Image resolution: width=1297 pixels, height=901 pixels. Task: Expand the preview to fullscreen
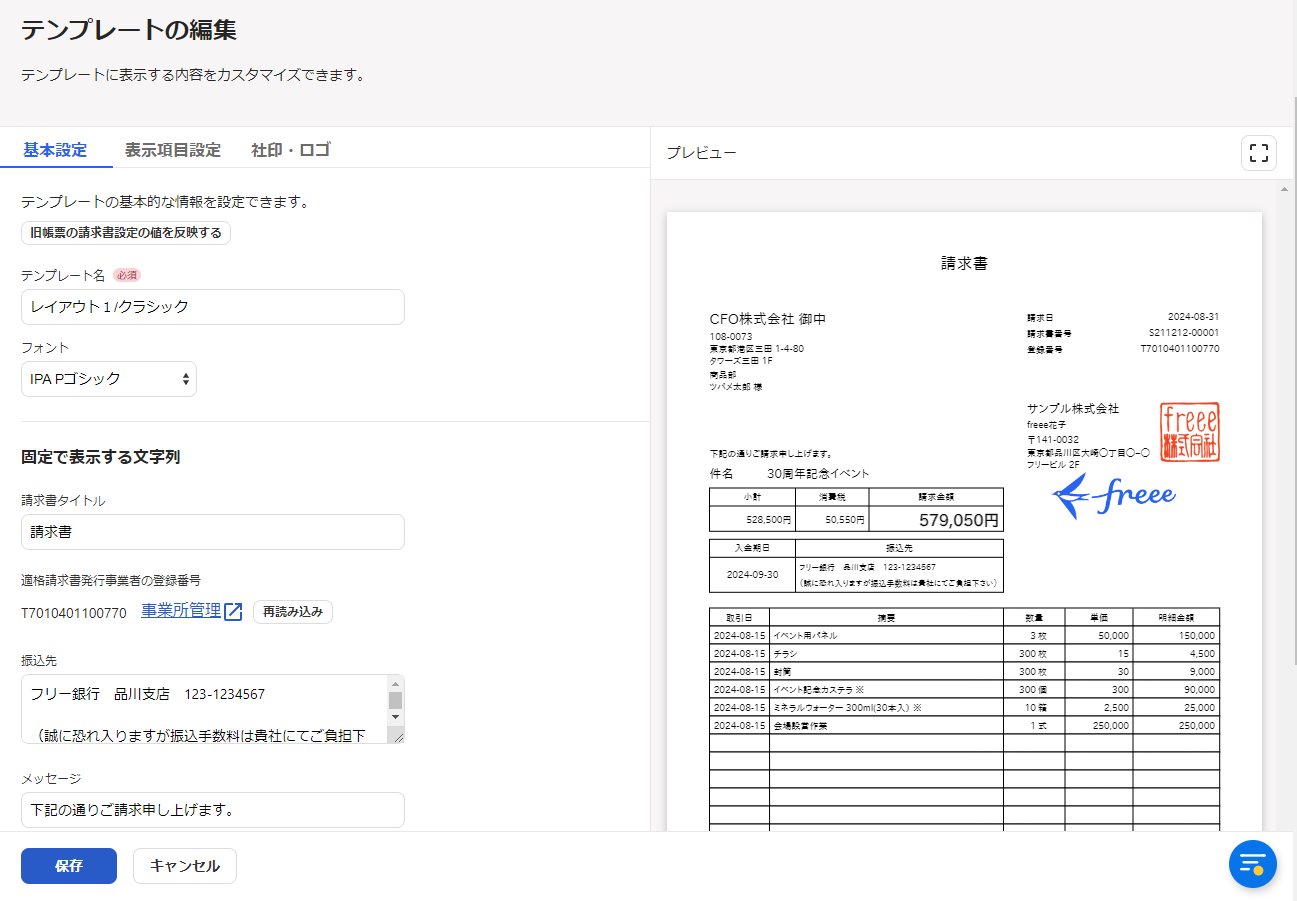point(1259,153)
